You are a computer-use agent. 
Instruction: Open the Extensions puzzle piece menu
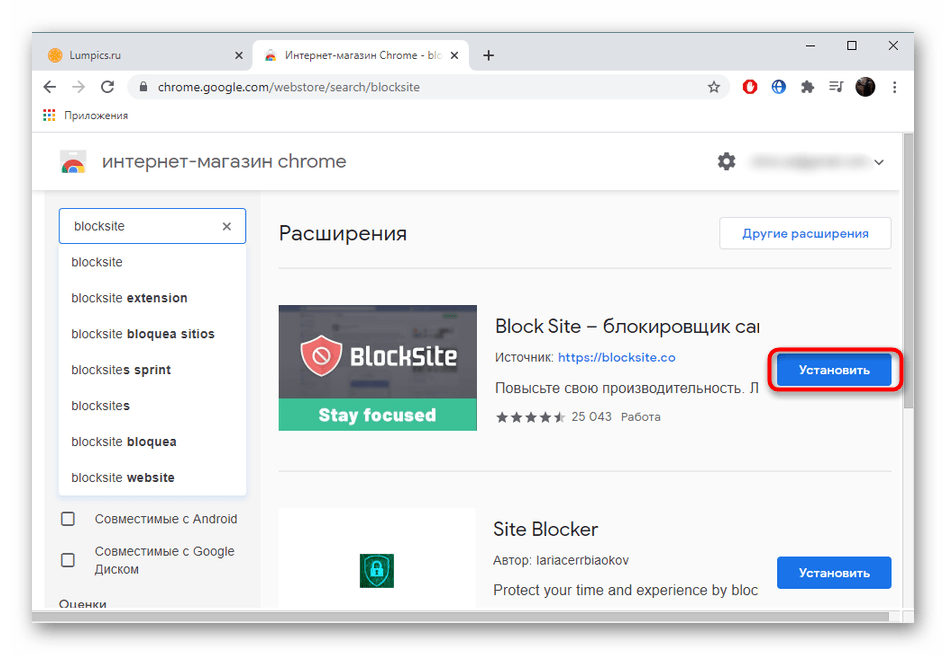[x=808, y=87]
